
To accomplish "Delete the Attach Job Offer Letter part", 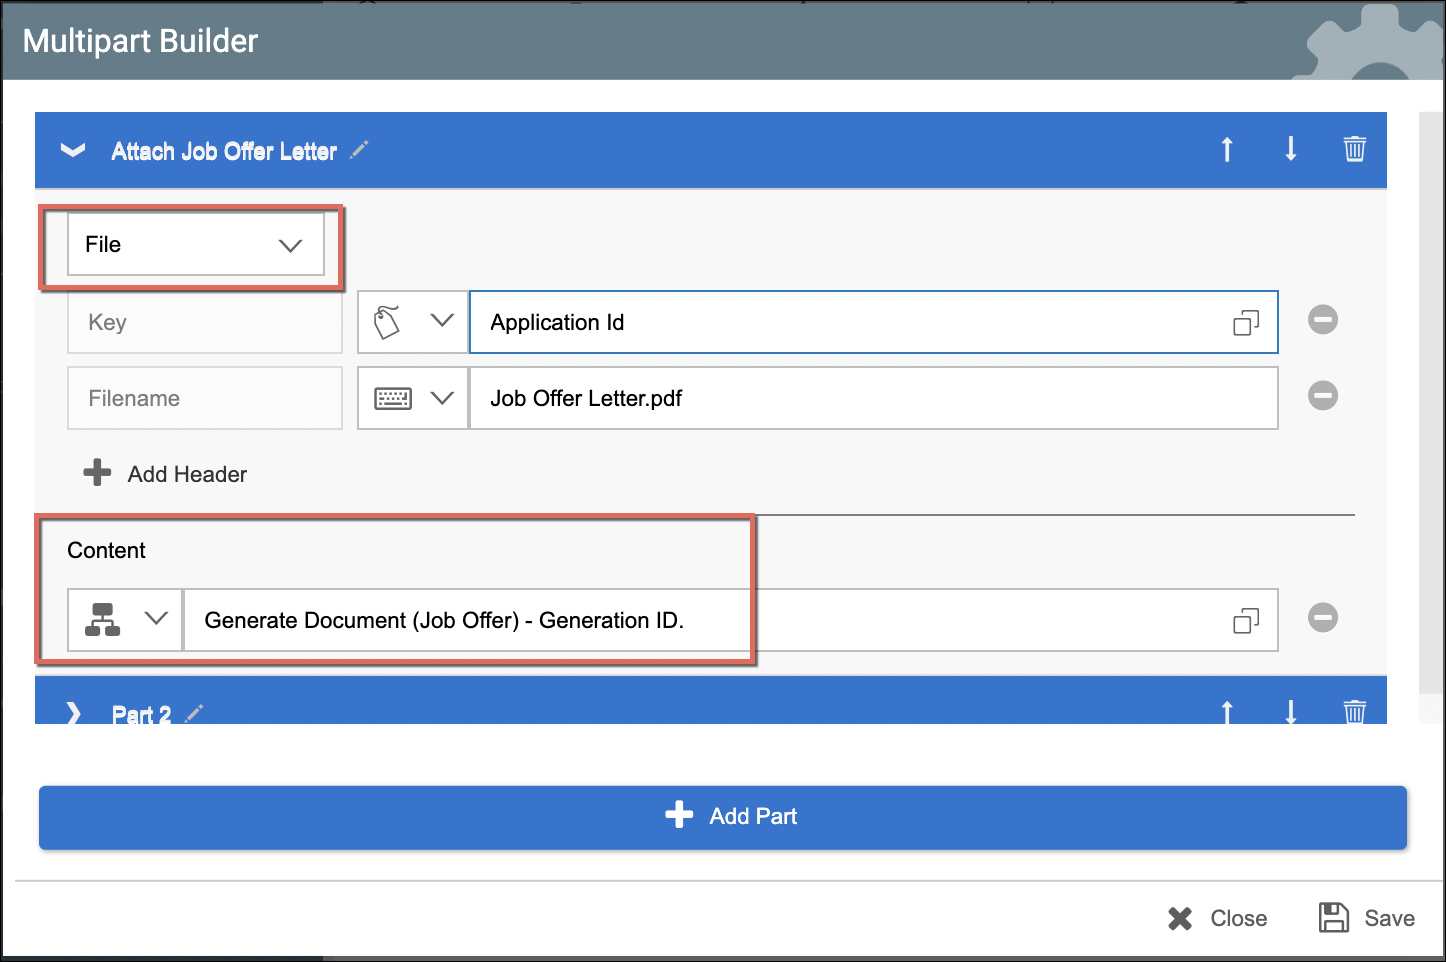I will (1354, 150).
